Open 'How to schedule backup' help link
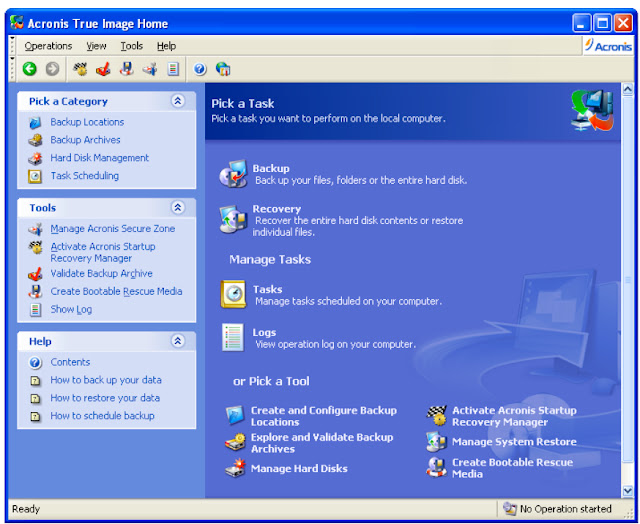The width and height of the screenshot is (640, 524). click(102, 416)
